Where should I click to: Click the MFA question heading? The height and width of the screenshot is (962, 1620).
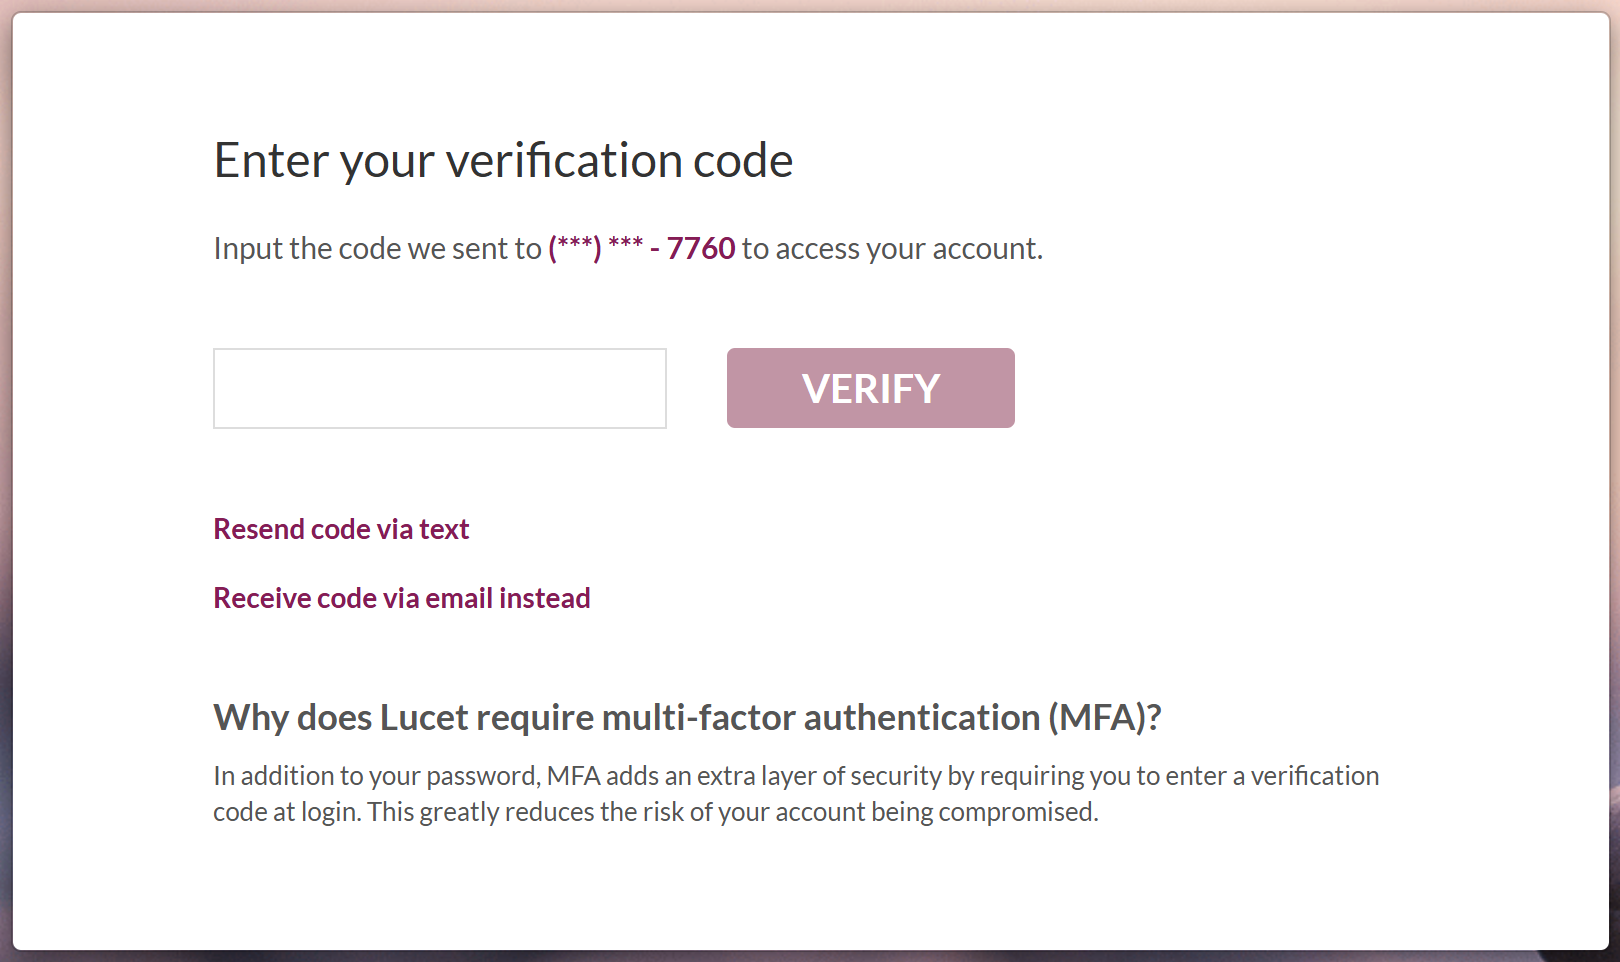687,717
